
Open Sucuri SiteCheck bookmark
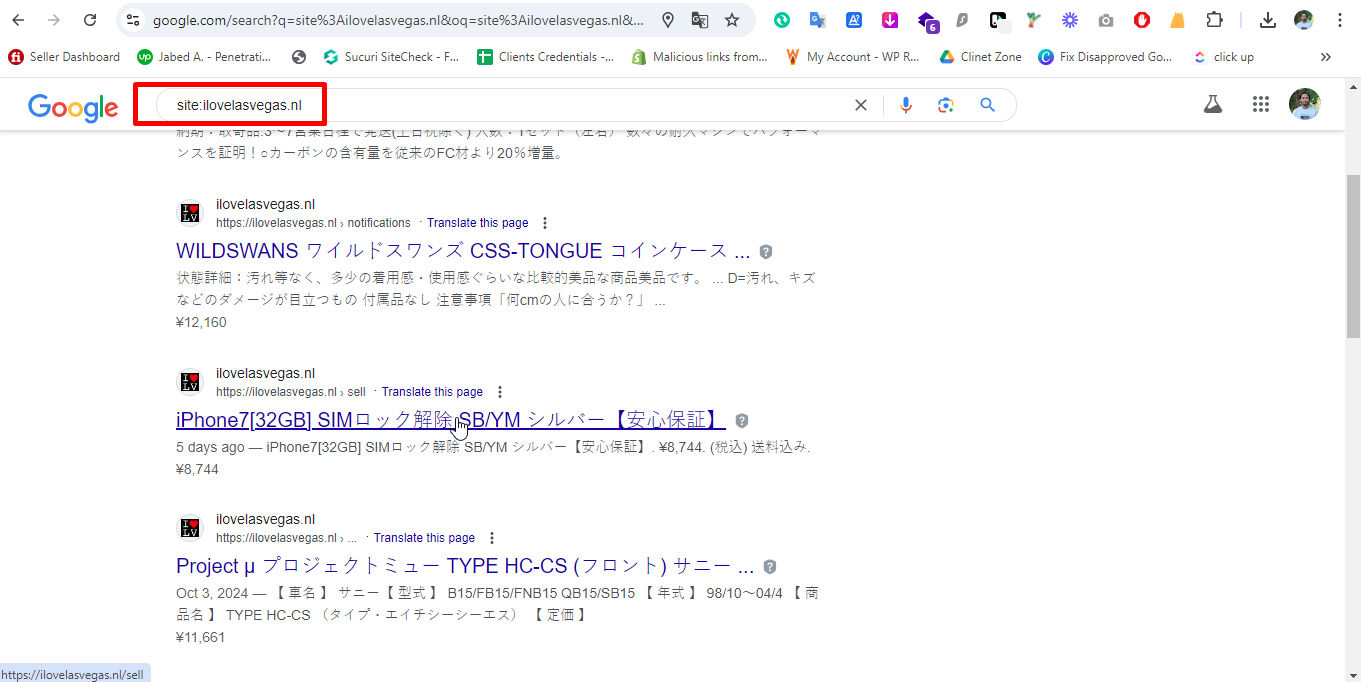[x=391, y=57]
